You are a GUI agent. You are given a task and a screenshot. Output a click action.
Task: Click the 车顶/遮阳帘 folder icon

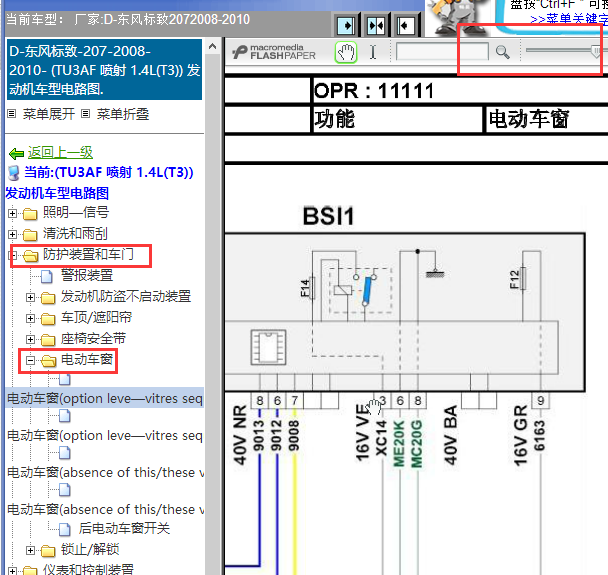click(x=48, y=319)
